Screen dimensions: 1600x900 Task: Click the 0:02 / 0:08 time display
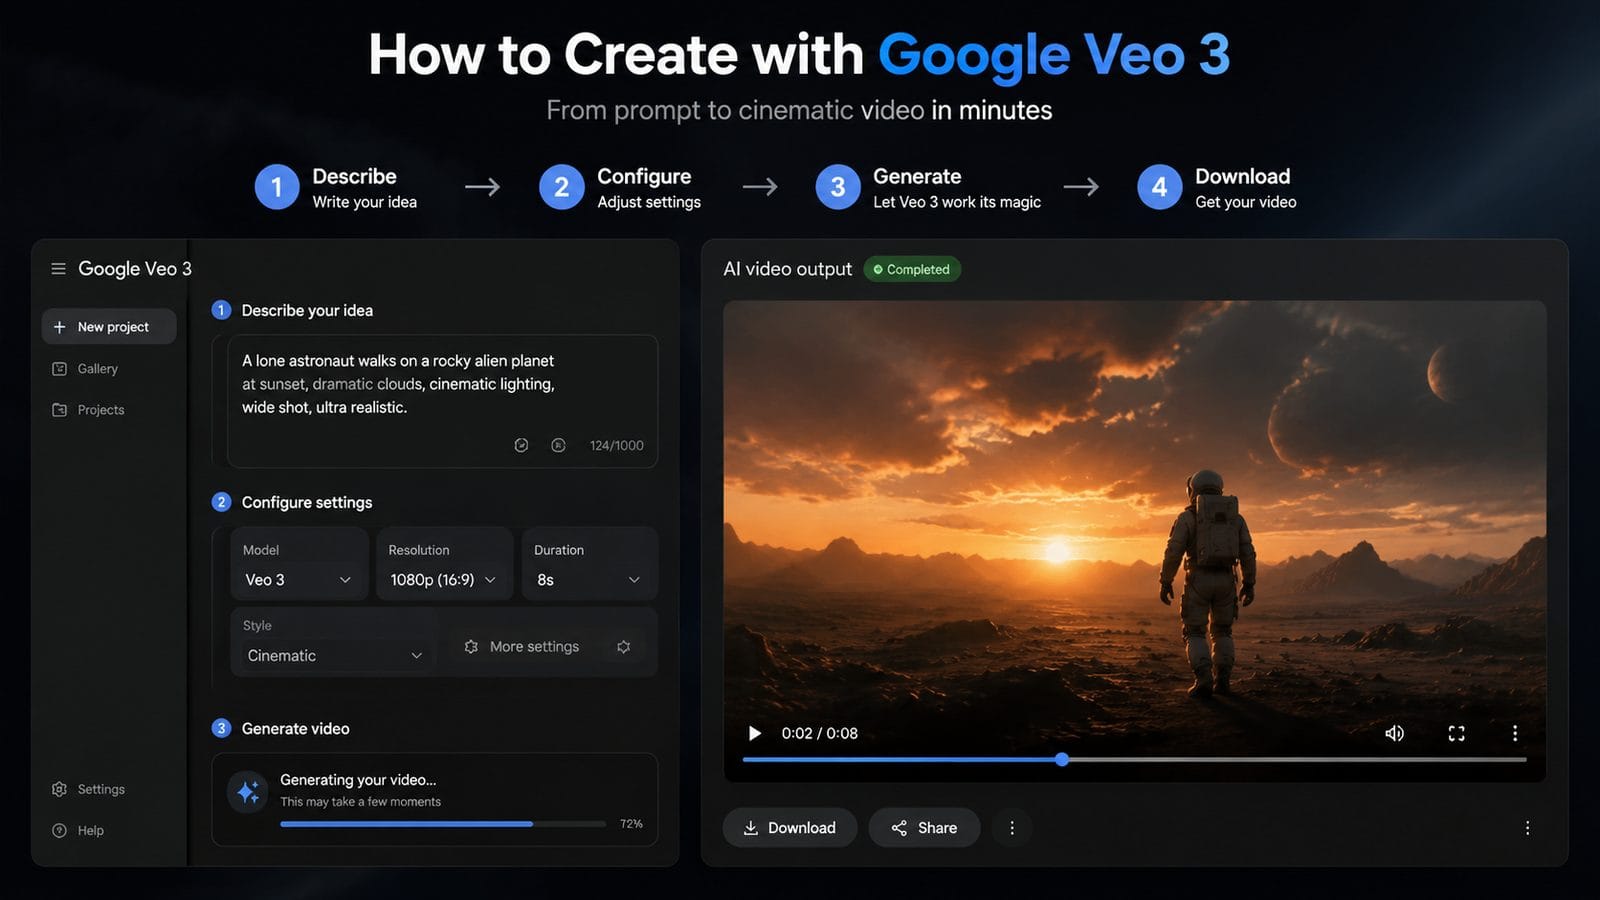(819, 733)
